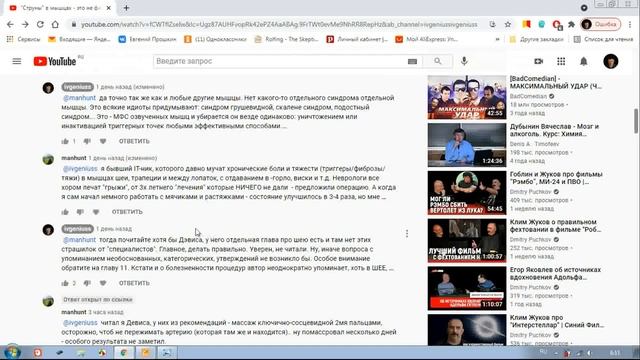
Task: Open the account avatar menu on YouTube
Action: click(x=611, y=61)
